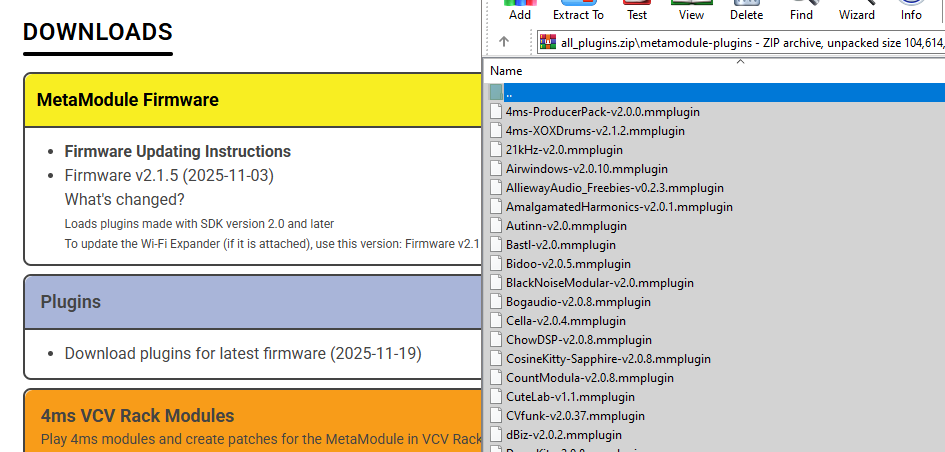Show archive Info from the toolbar
This screenshot has height=452, width=945.
click(x=911, y=11)
